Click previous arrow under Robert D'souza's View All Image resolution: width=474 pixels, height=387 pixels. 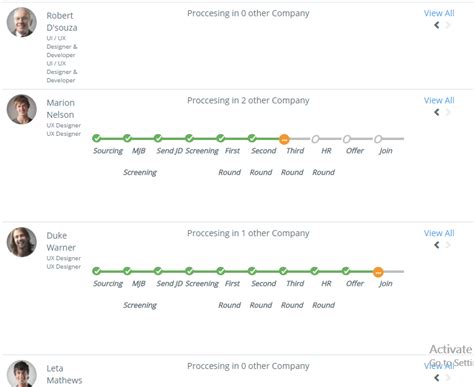(x=437, y=25)
